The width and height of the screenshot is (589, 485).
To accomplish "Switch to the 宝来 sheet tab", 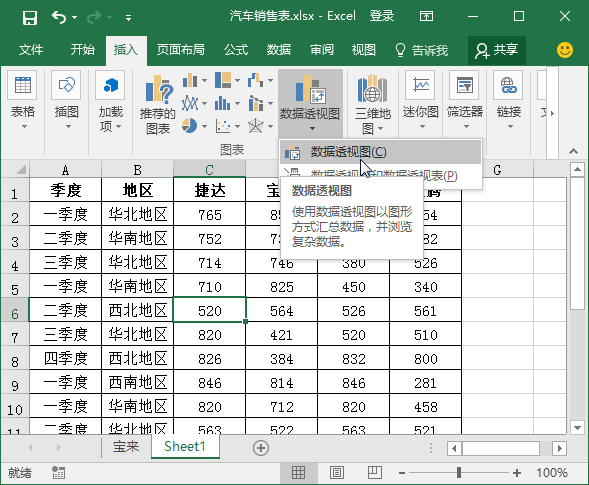I will 126,446.
